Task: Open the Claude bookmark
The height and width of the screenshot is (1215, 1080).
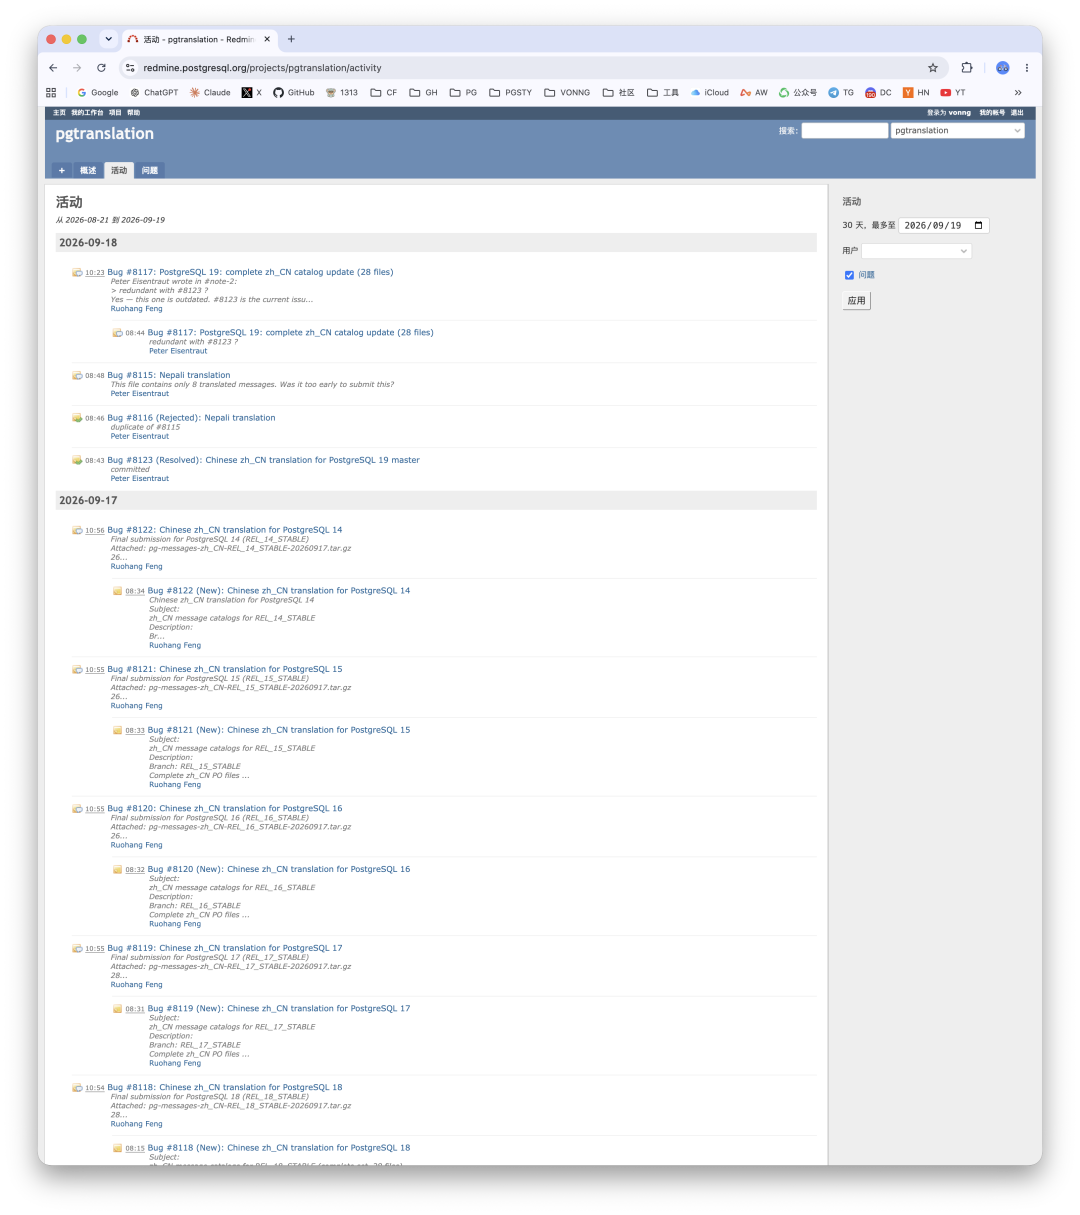Action: 210,92
